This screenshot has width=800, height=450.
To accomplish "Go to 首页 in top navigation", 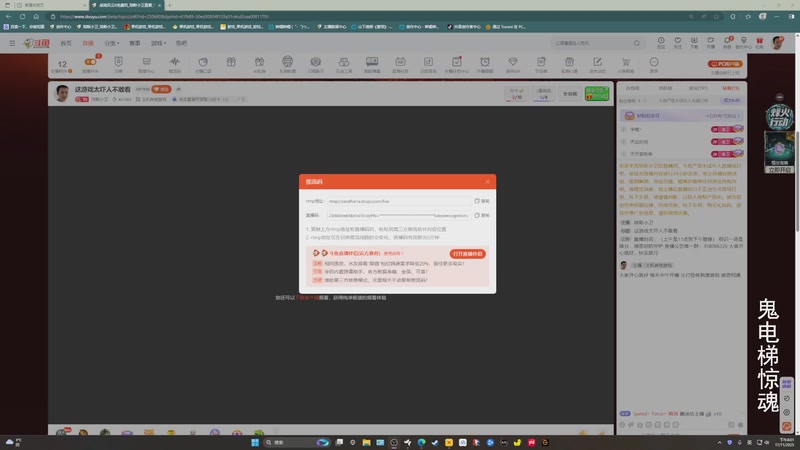I will coord(66,43).
